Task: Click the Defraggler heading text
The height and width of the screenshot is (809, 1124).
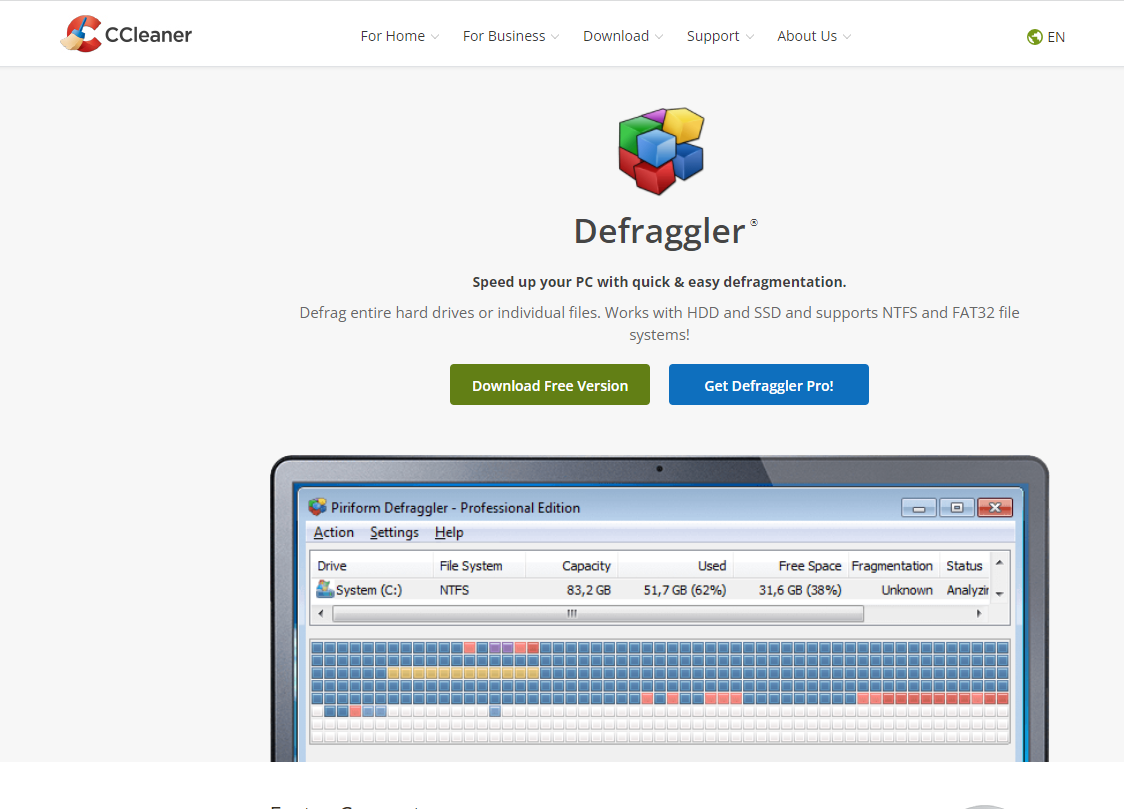Action: point(659,231)
